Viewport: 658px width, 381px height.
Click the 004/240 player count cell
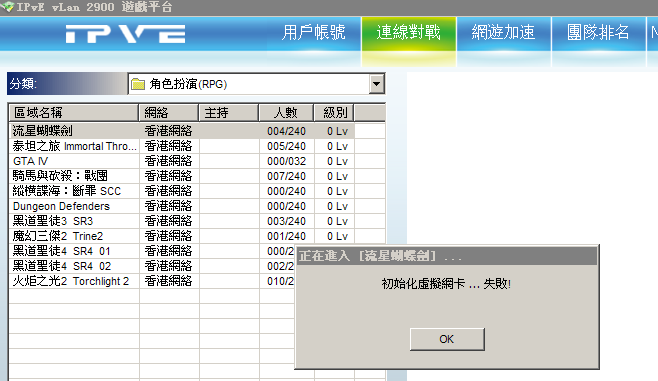[287, 131]
